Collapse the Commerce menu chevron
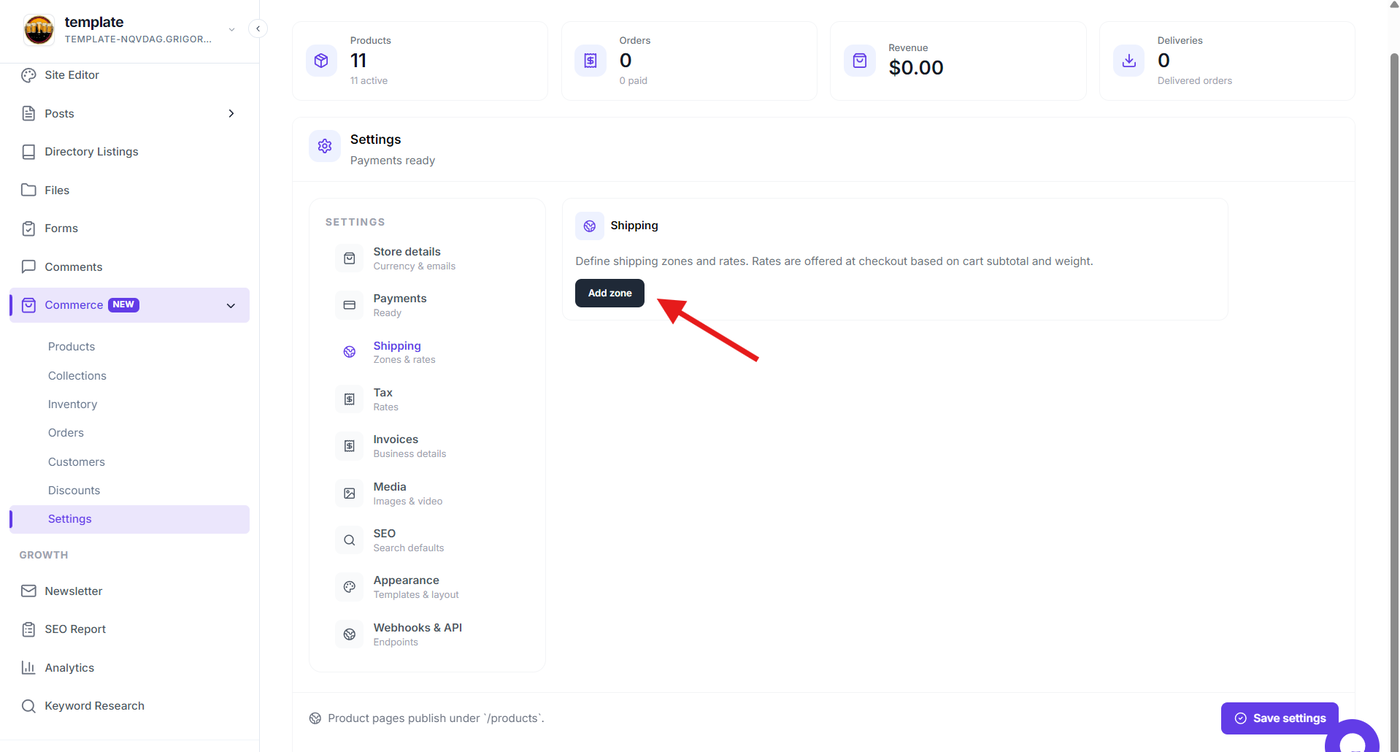This screenshot has width=1400, height=752. (231, 306)
